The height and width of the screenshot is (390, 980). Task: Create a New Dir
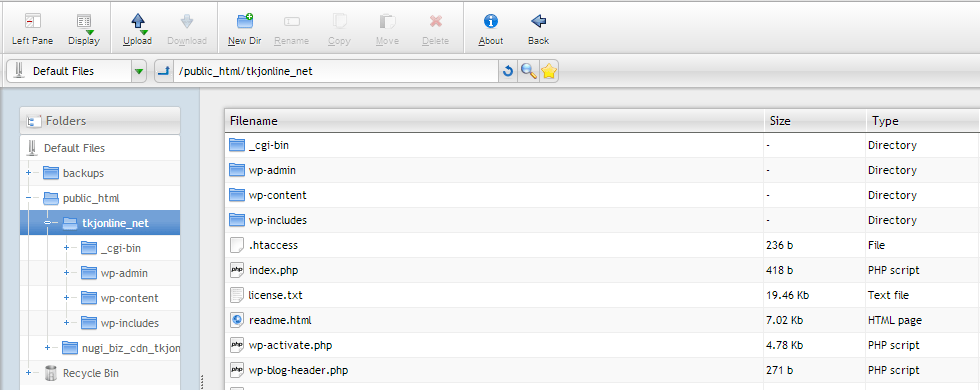pyautogui.click(x=244, y=29)
